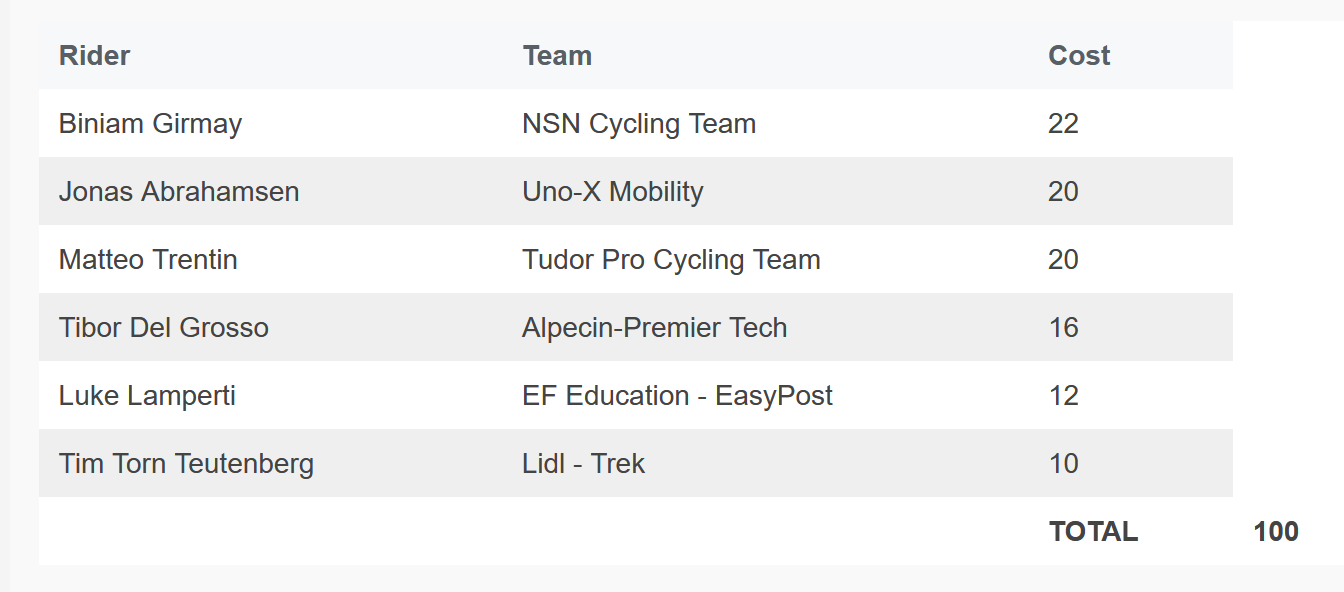Open the EF Education - EasyPost entry

[x=677, y=396]
